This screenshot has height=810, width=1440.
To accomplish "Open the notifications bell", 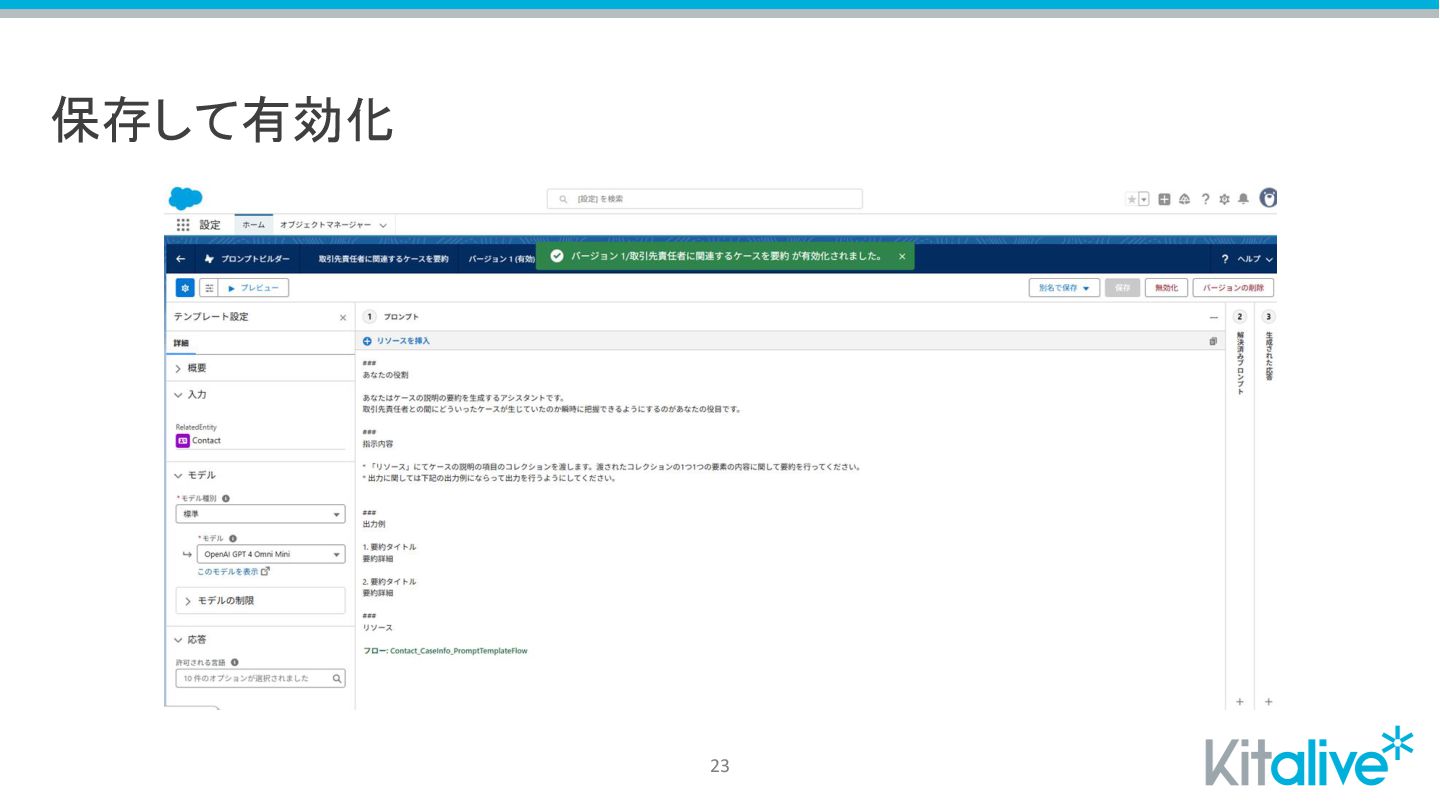I will coord(1243,199).
